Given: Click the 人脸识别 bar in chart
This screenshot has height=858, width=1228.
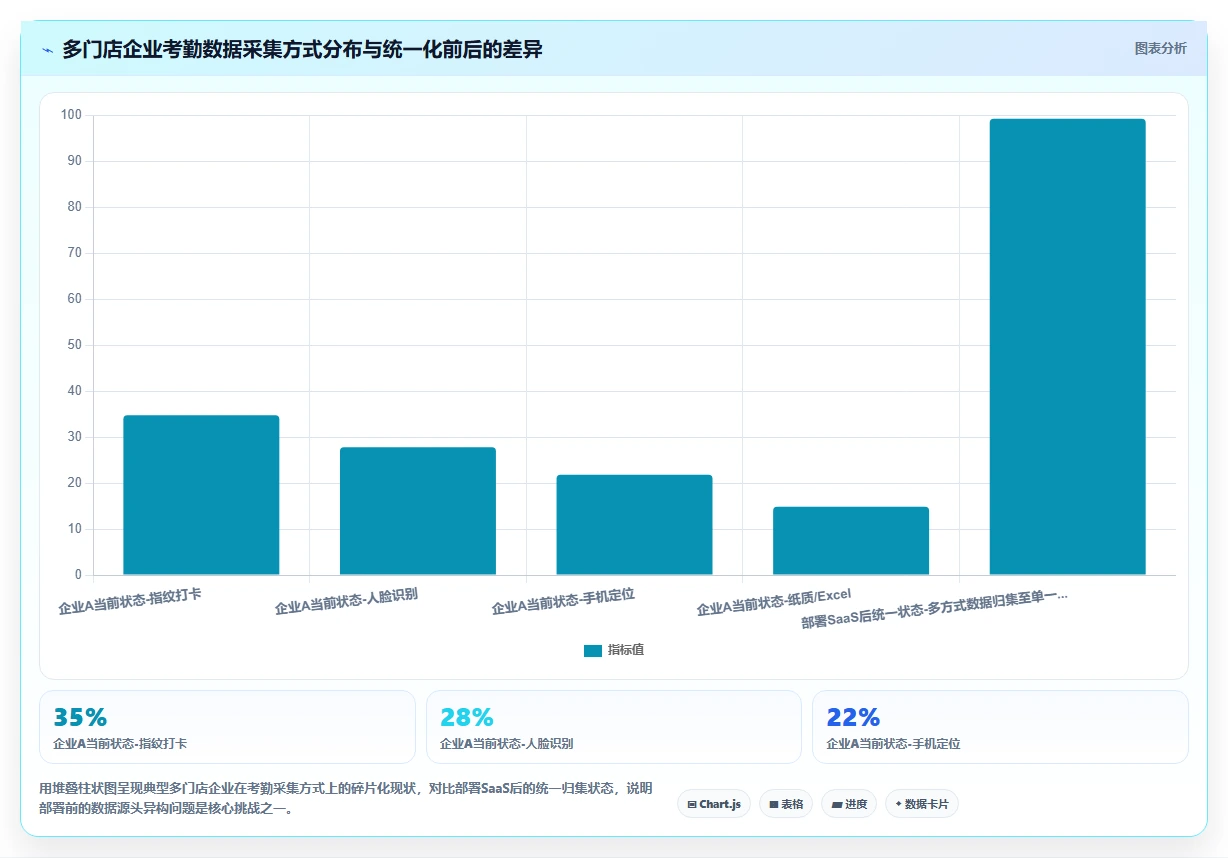Looking at the screenshot, I should [x=418, y=511].
